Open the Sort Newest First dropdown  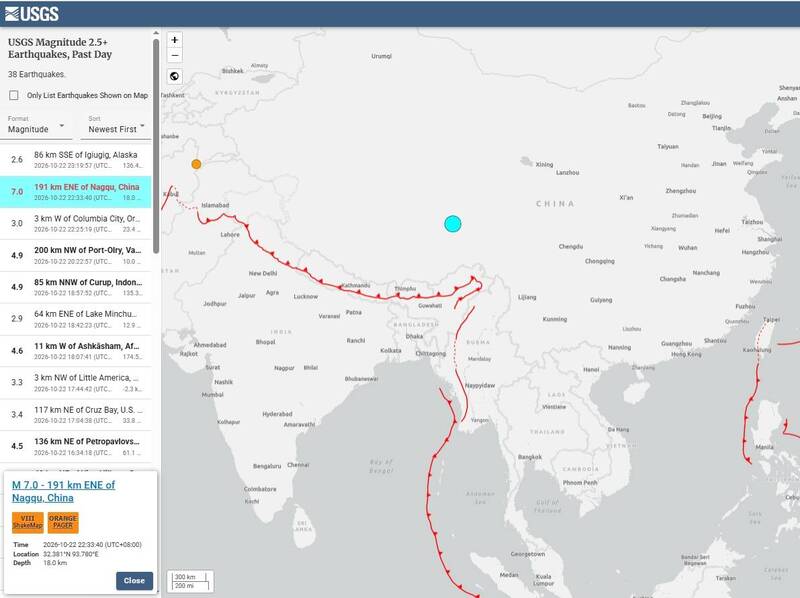click(116, 126)
